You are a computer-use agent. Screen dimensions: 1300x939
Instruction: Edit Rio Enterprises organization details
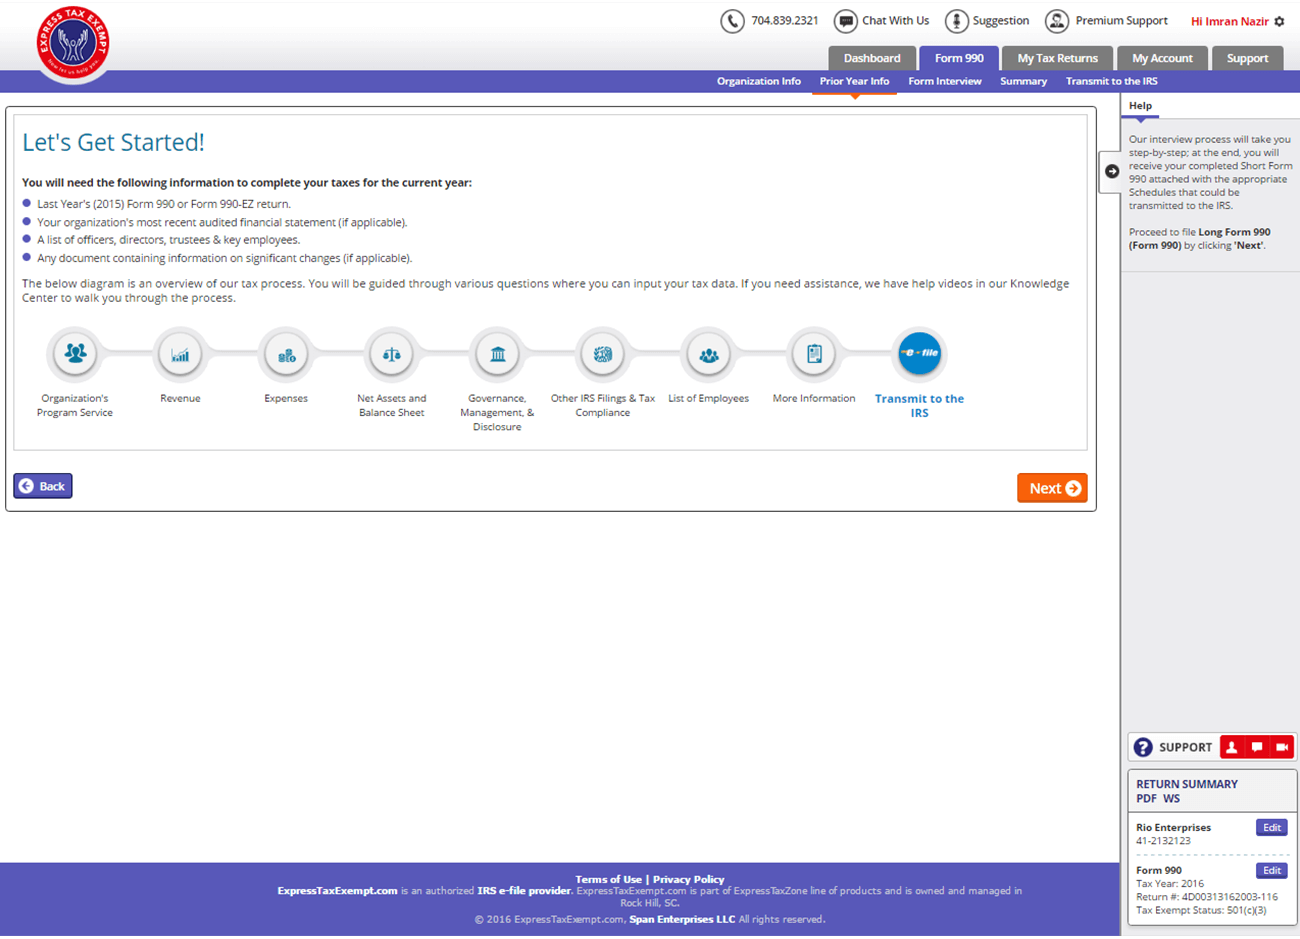1271,827
